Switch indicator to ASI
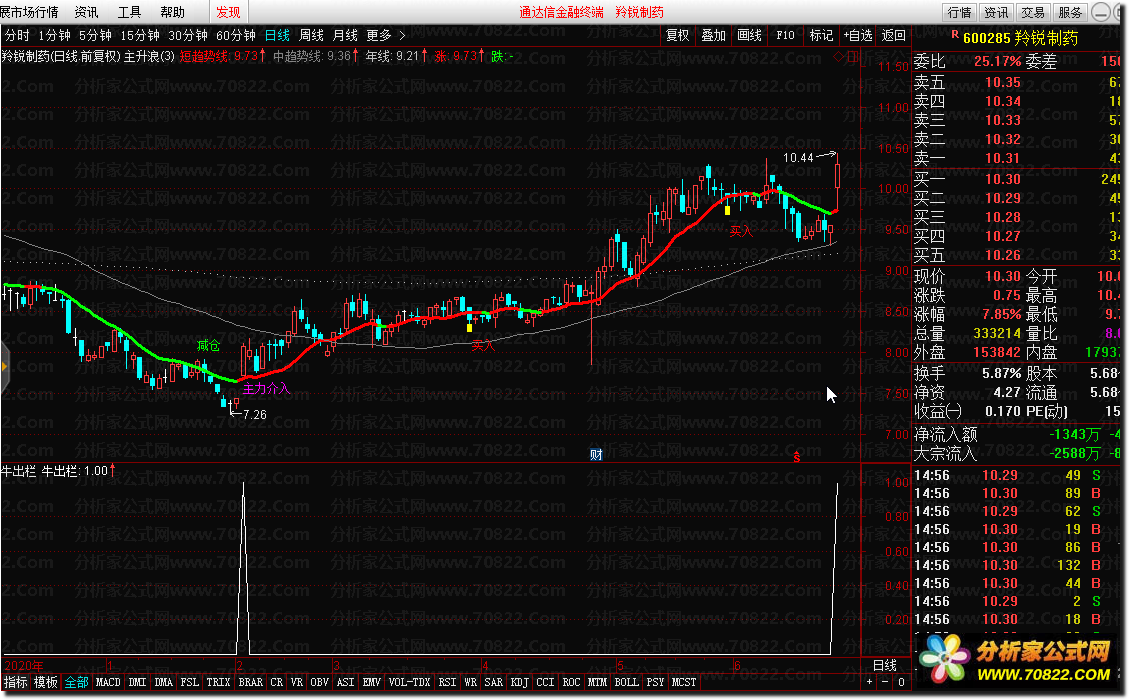 pyautogui.click(x=345, y=682)
